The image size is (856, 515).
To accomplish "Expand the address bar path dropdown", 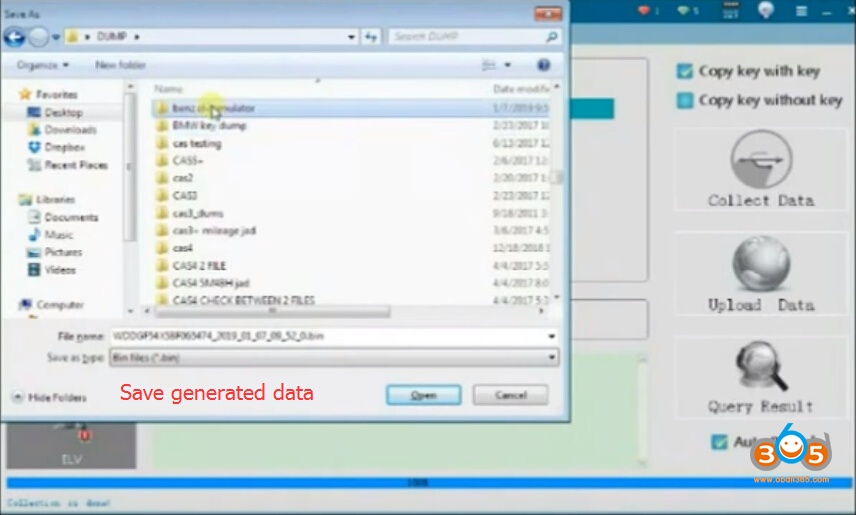I will coord(351,37).
